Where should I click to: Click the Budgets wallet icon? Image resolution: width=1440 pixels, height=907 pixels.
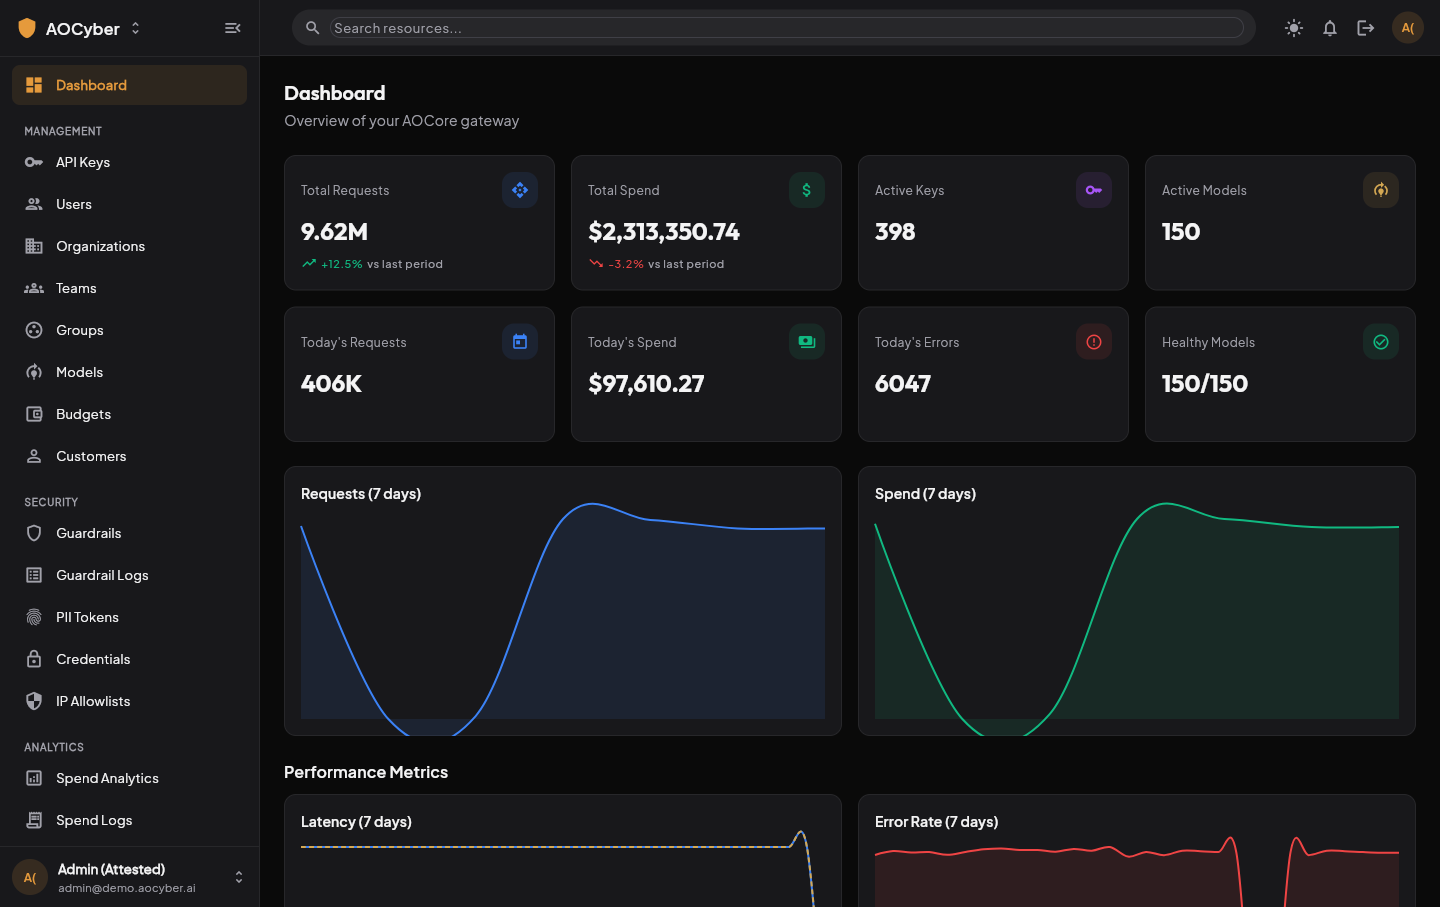(34, 414)
